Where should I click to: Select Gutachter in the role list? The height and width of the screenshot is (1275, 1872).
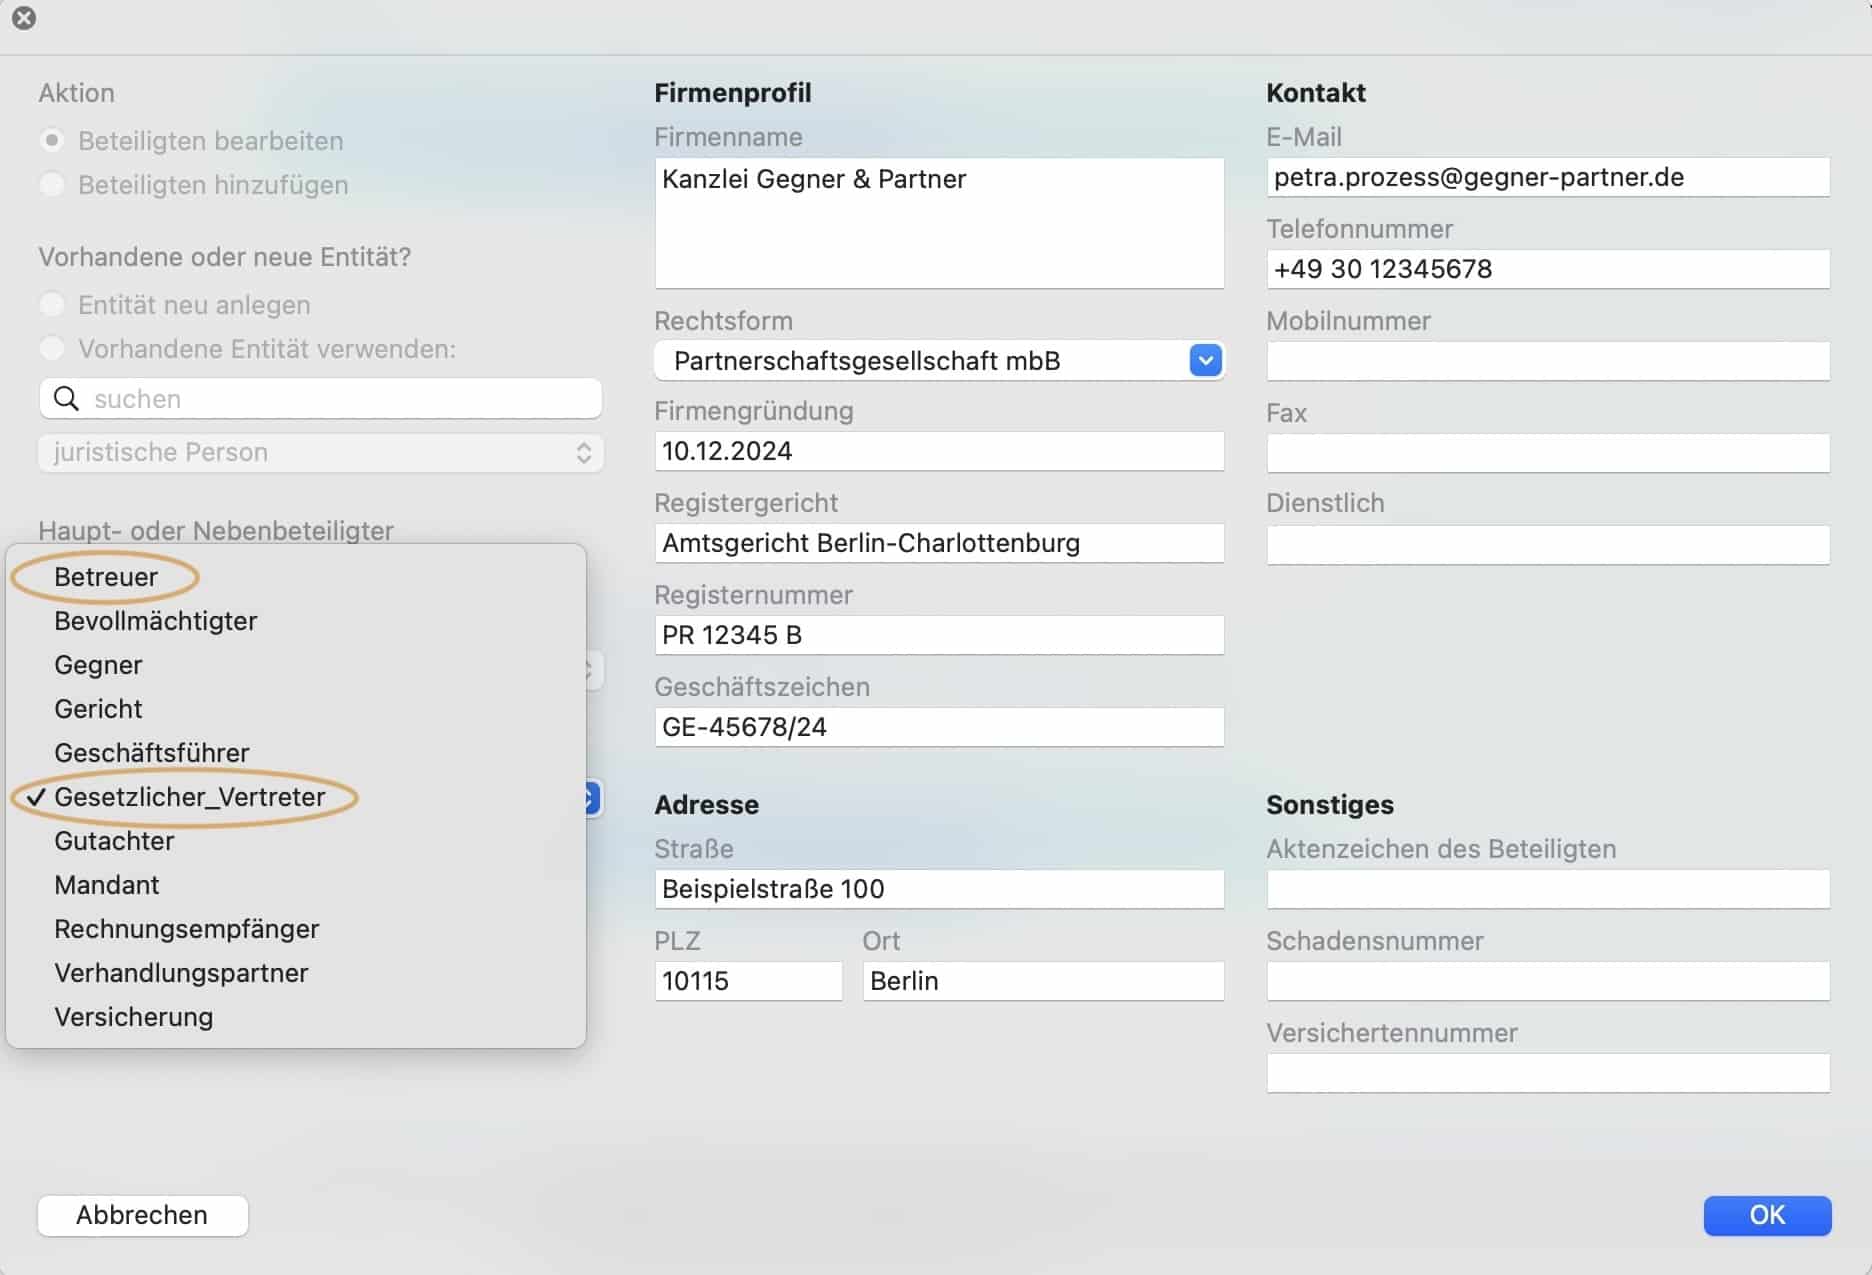pyautogui.click(x=296, y=841)
